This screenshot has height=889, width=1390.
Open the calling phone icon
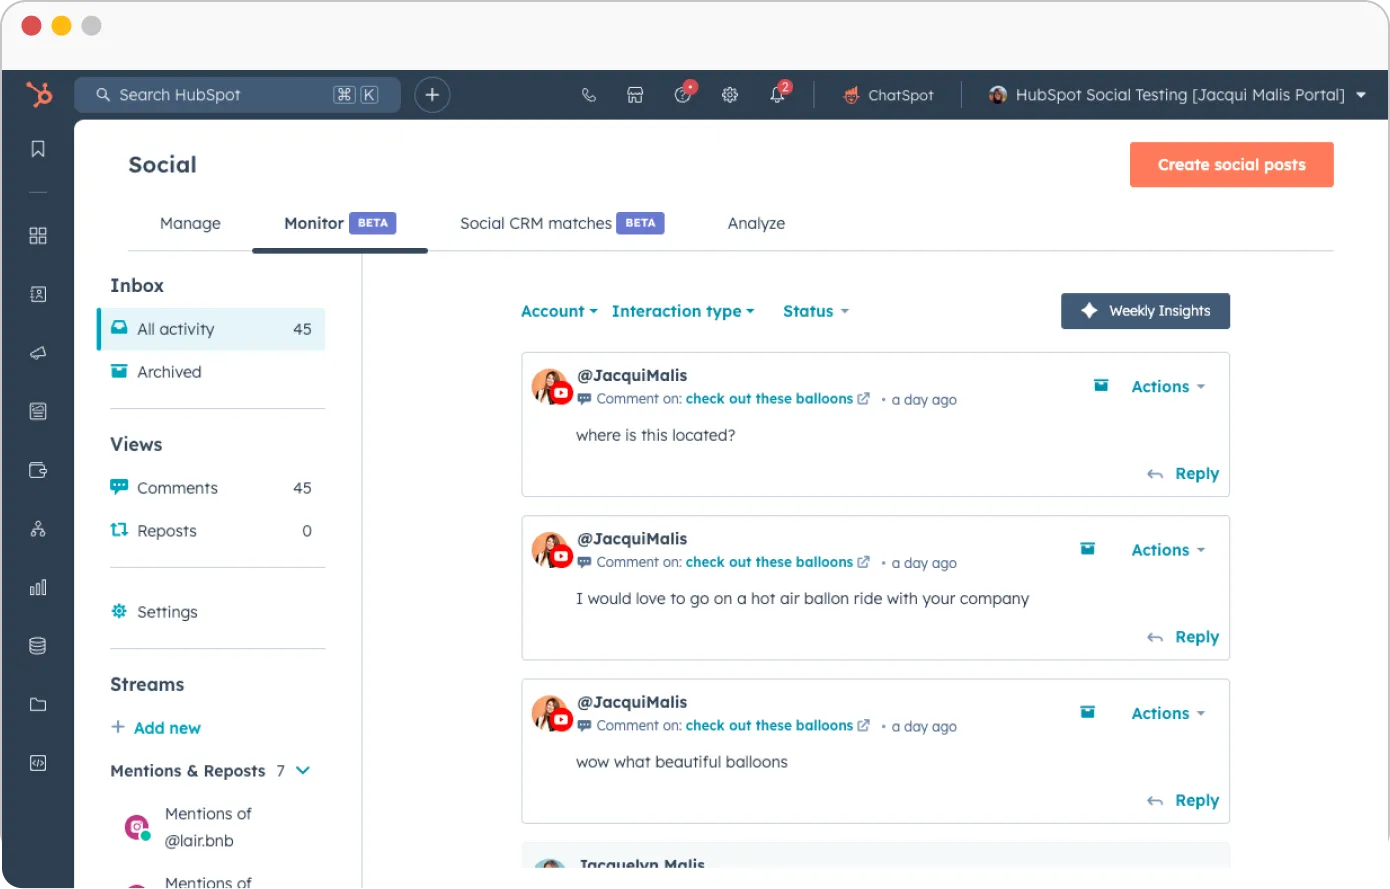[x=588, y=95]
